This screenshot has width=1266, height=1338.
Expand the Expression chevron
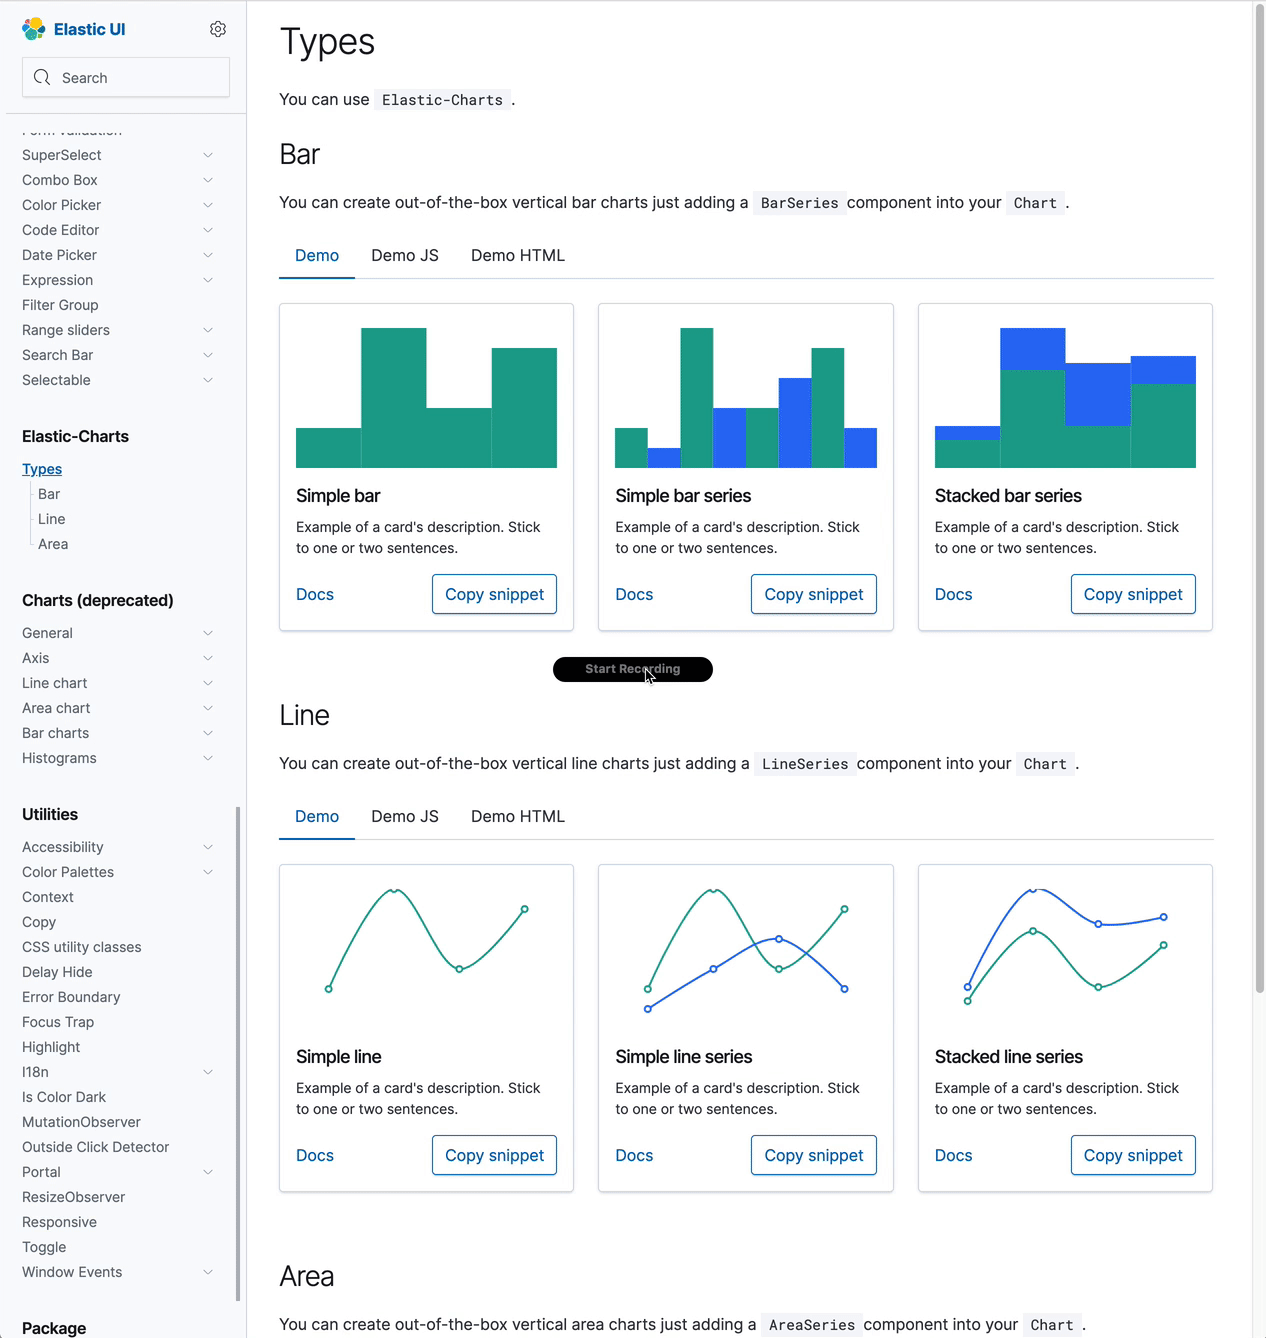tap(208, 280)
